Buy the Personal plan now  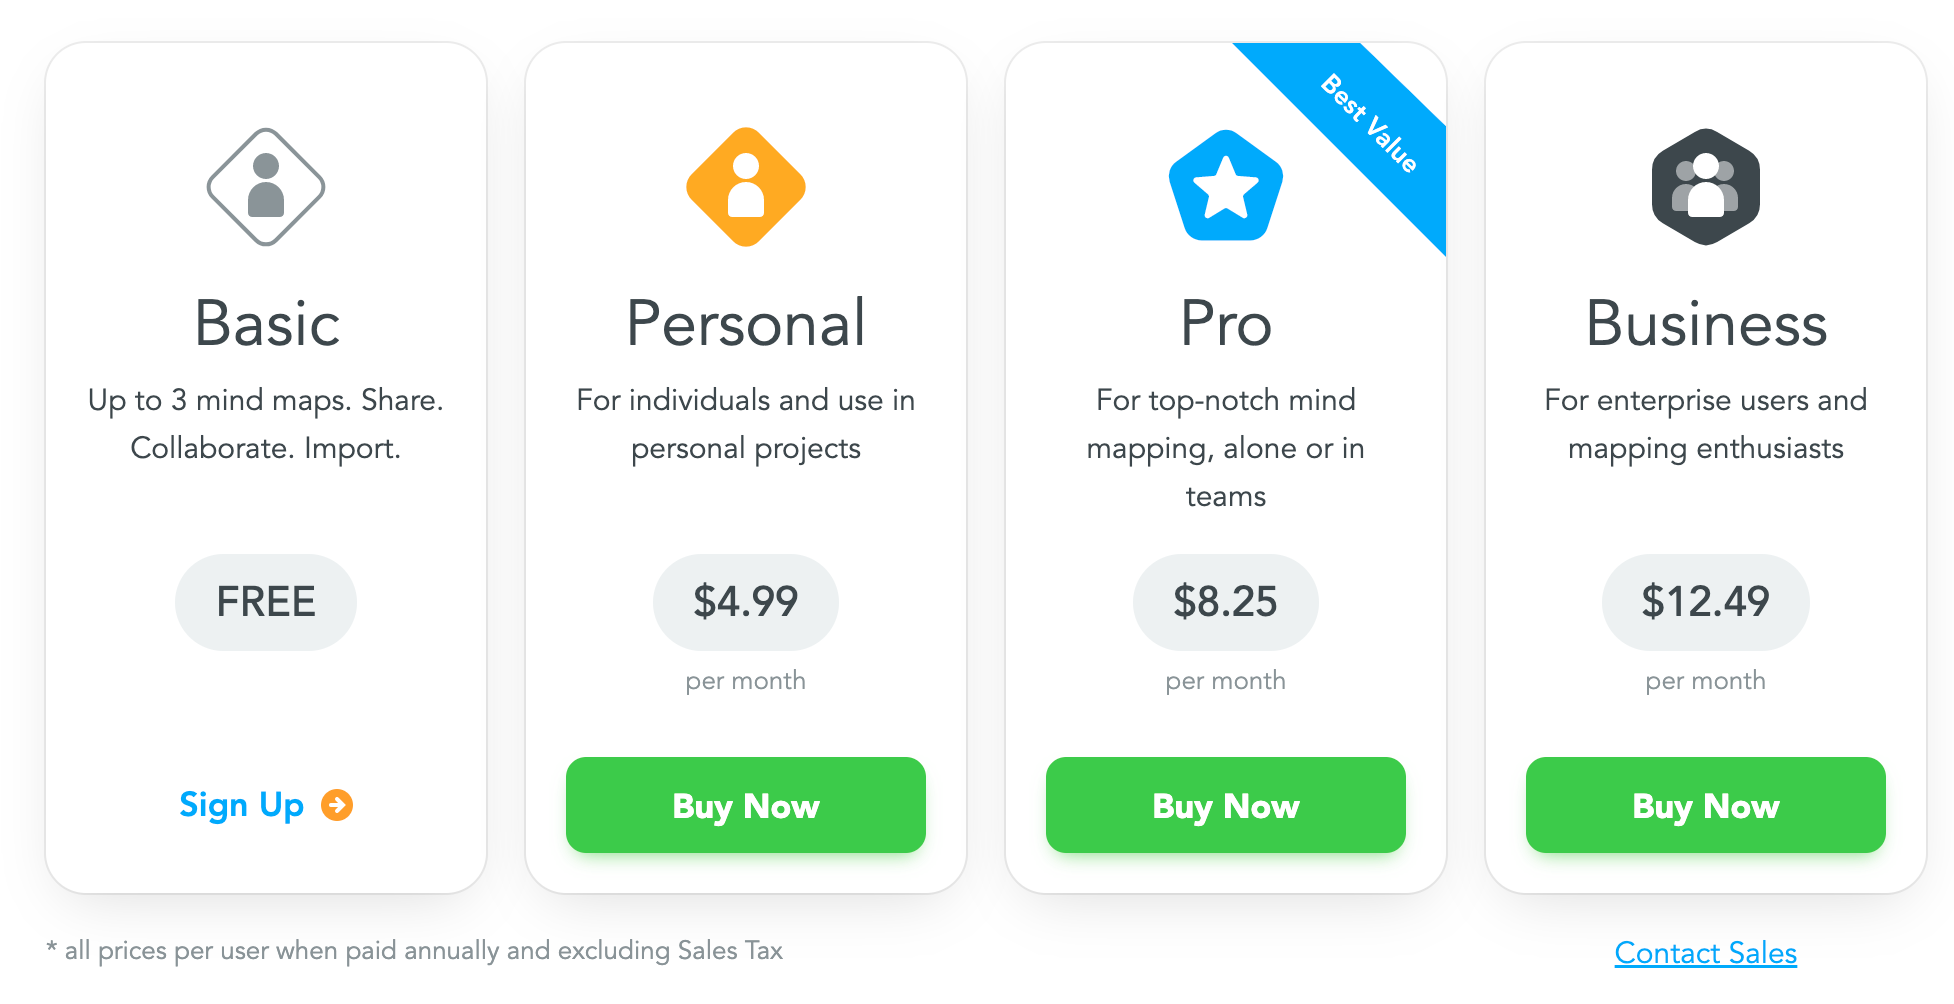[x=746, y=805]
